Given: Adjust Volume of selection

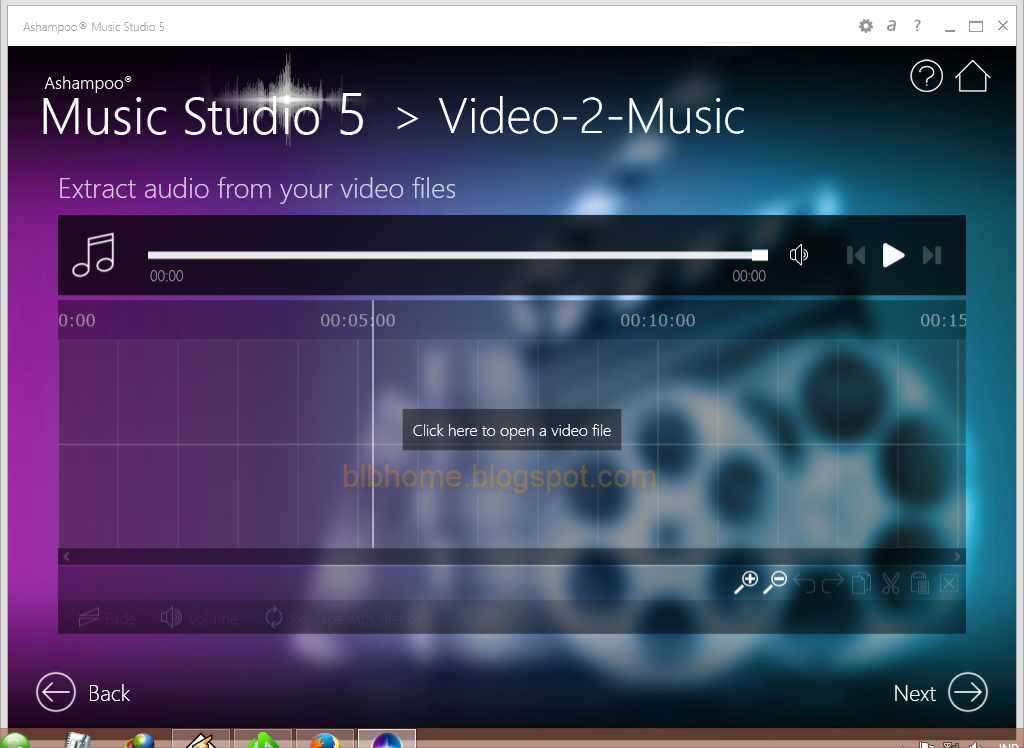Looking at the screenshot, I should pos(199,618).
